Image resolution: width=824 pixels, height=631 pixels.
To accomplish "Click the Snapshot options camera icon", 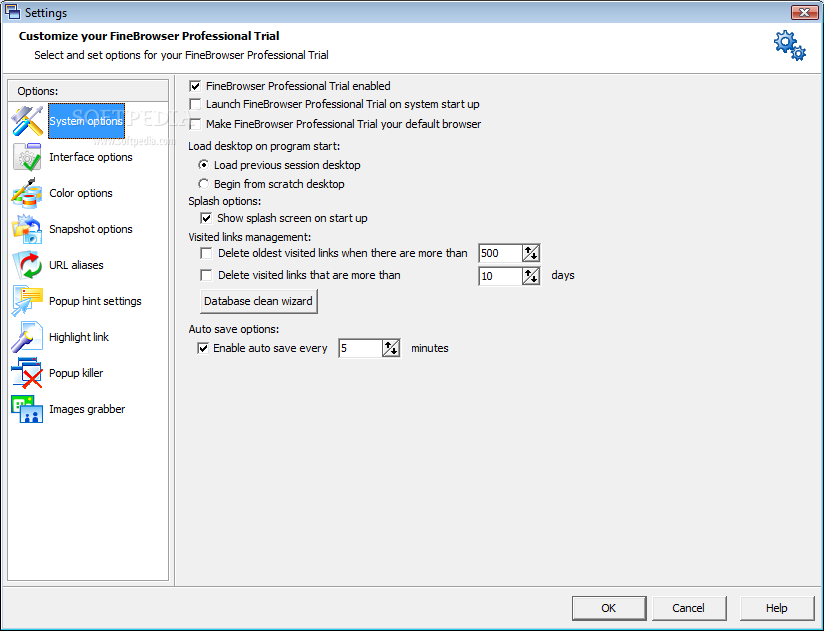I will tap(26, 229).
